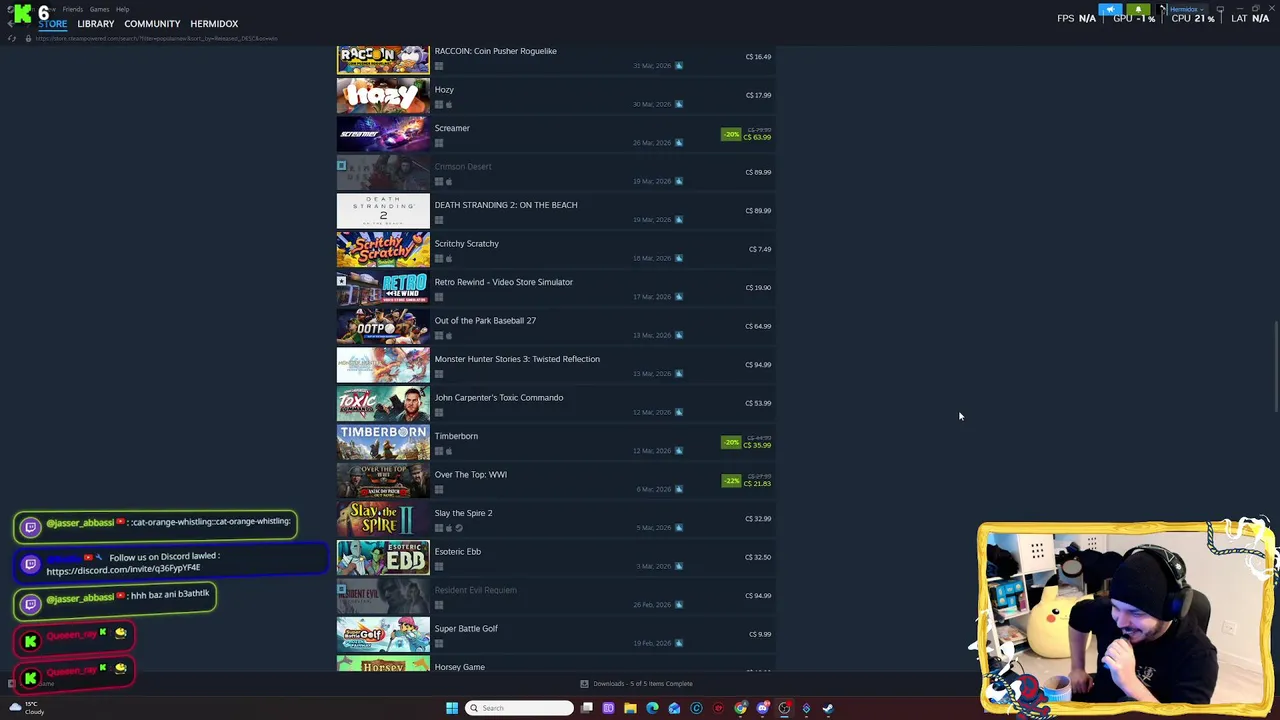Screen dimensions: 1280x720
Task: Open the Friends menu
Action: click(x=73, y=9)
